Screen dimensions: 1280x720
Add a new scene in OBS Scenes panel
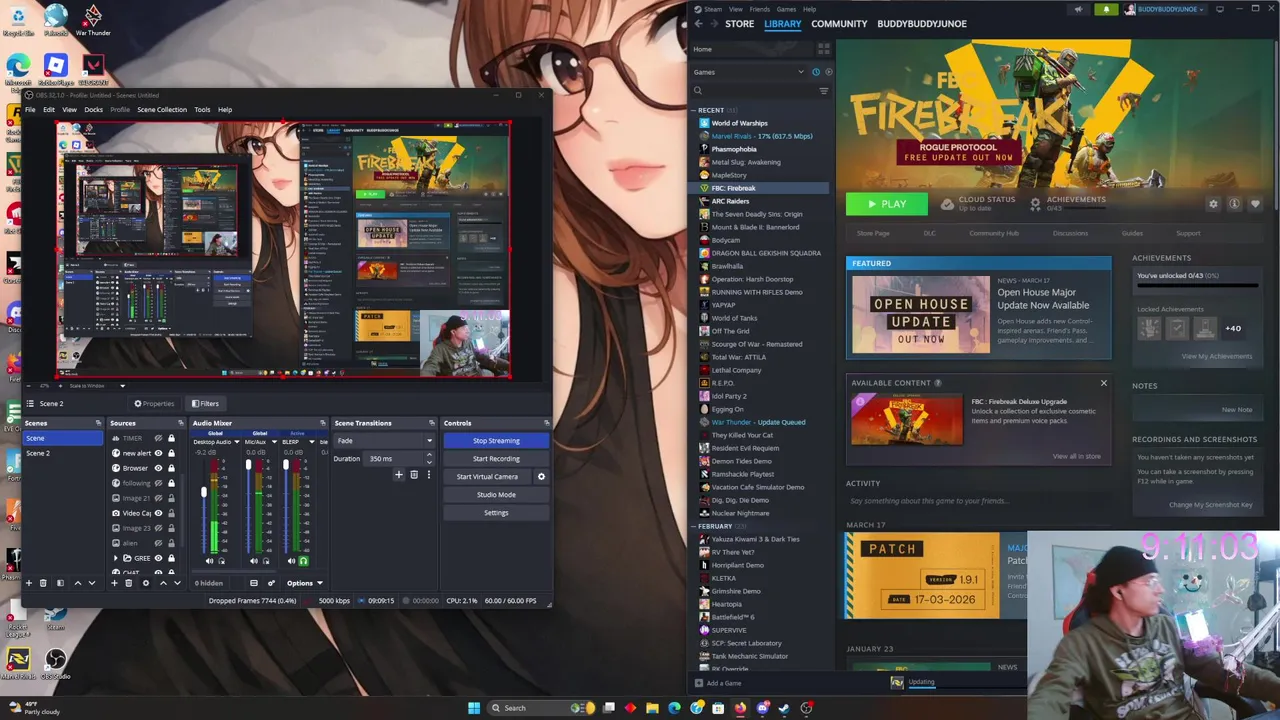[x=29, y=583]
